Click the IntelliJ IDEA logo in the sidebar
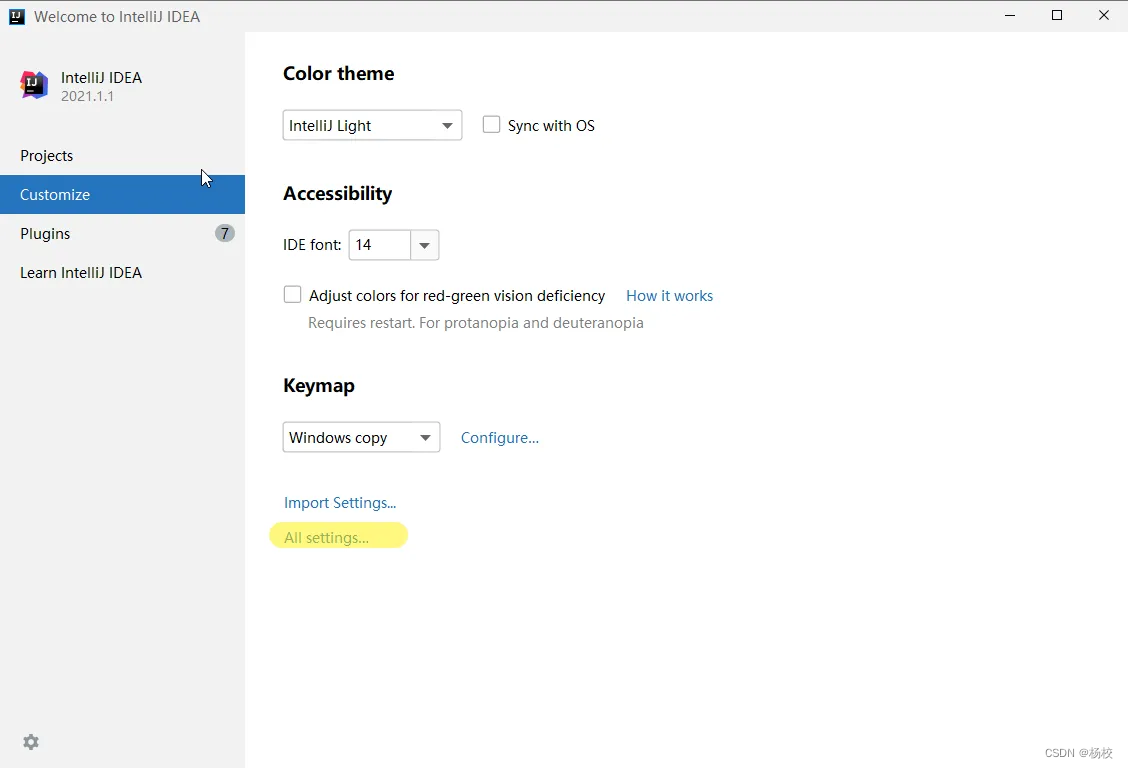This screenshot has width=1128, height=768. [x=34, y=86]
